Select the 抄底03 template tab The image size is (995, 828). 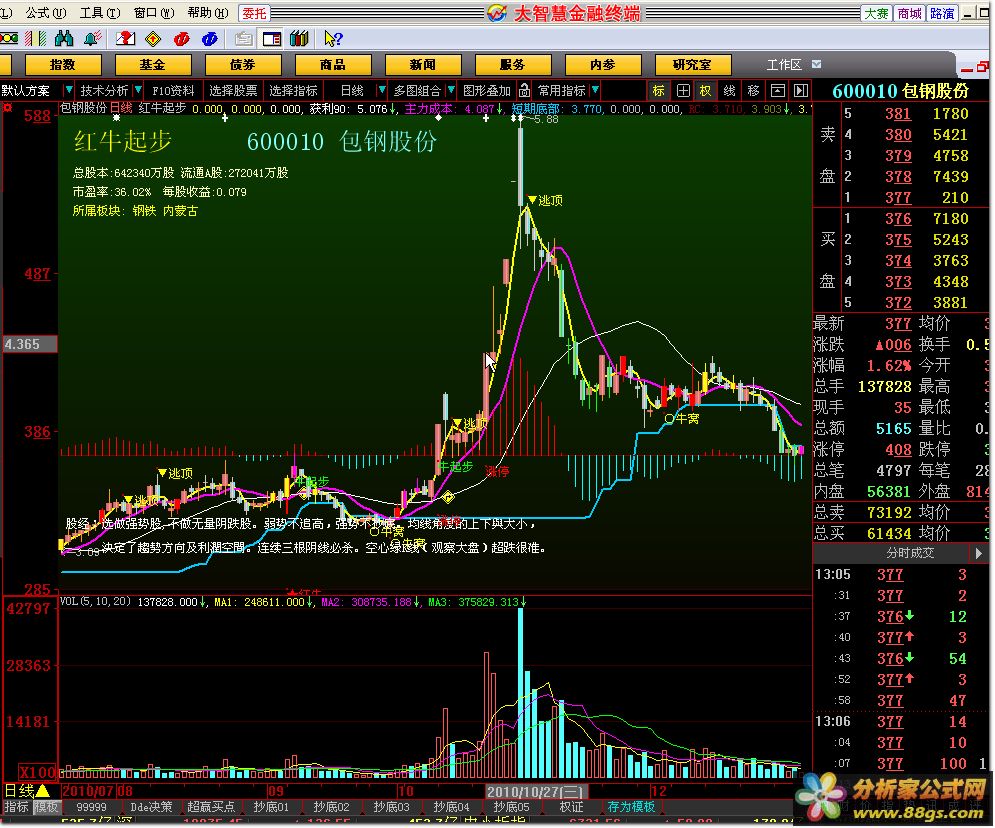[x=391, y=806]
